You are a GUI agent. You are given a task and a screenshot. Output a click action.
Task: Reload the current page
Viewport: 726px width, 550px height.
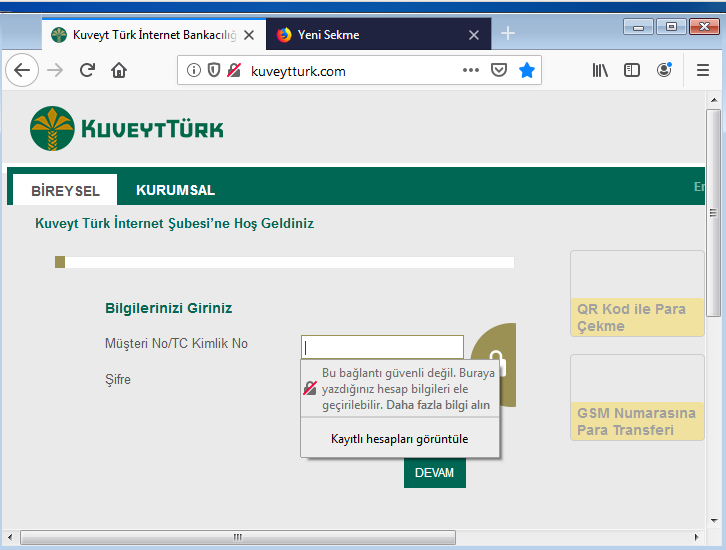(x=87, y=70)
